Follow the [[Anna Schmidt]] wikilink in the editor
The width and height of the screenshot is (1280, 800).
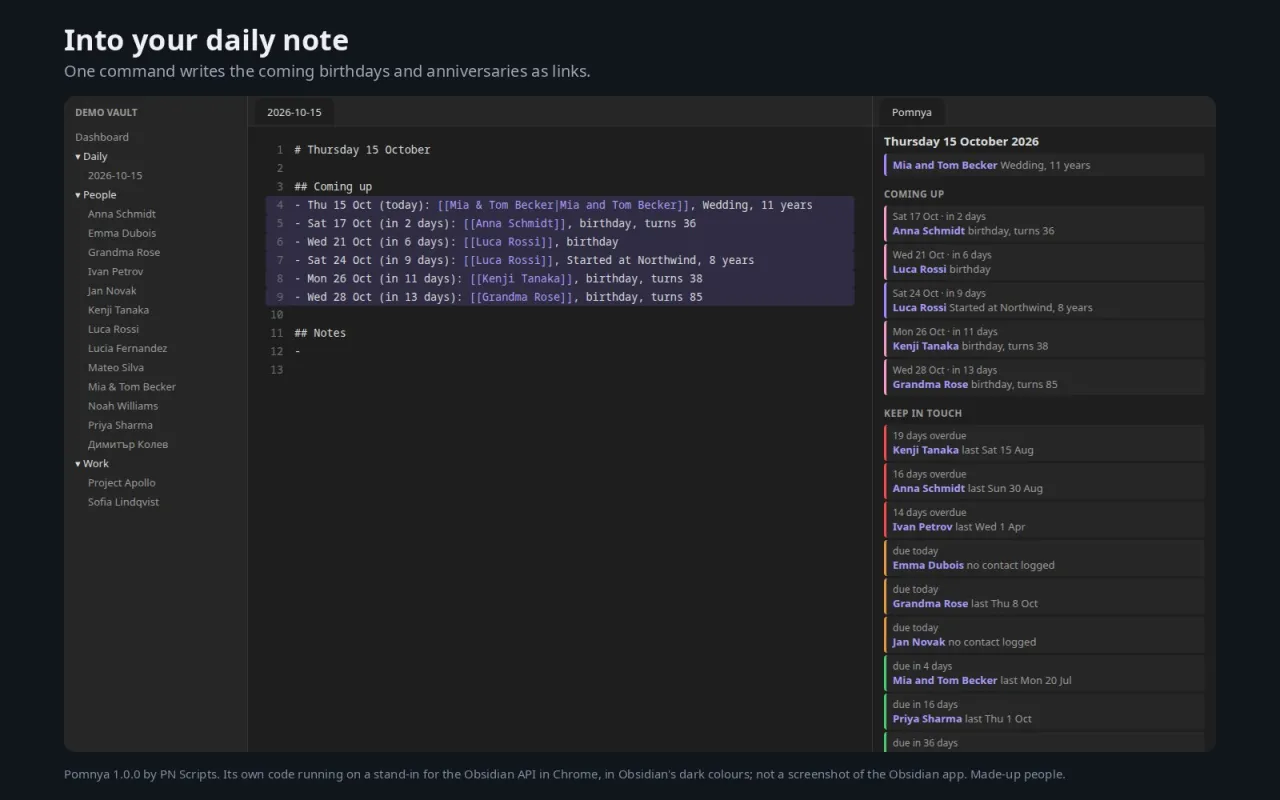click(515, 224)
